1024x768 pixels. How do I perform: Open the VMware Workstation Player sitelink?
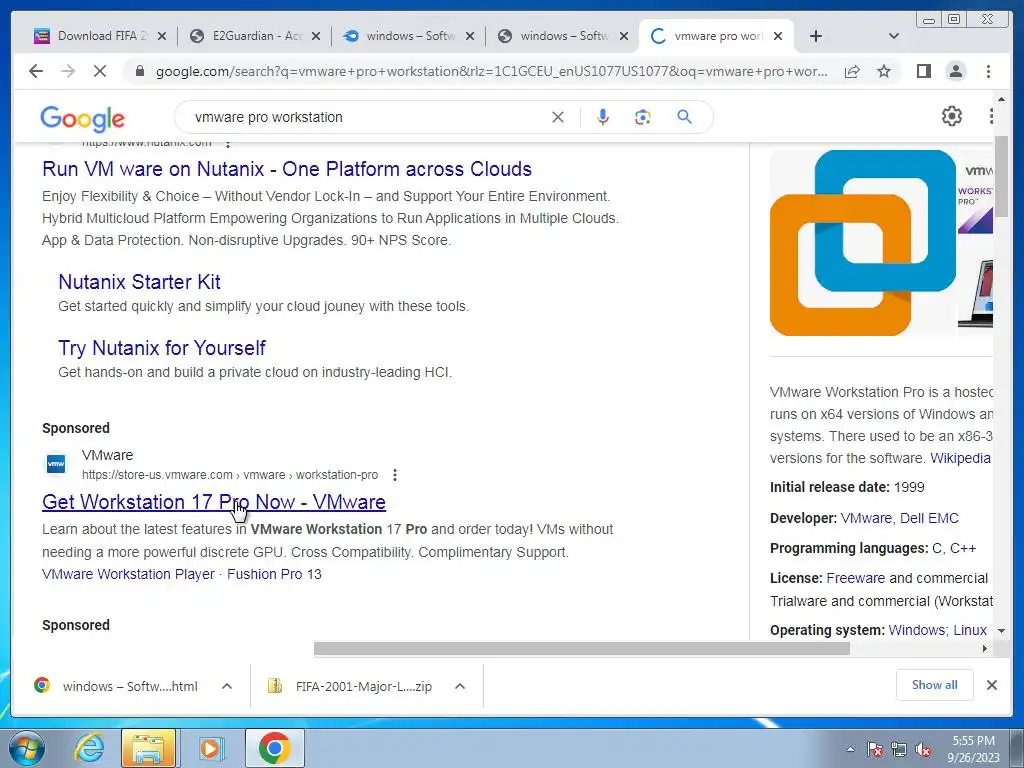128,574
